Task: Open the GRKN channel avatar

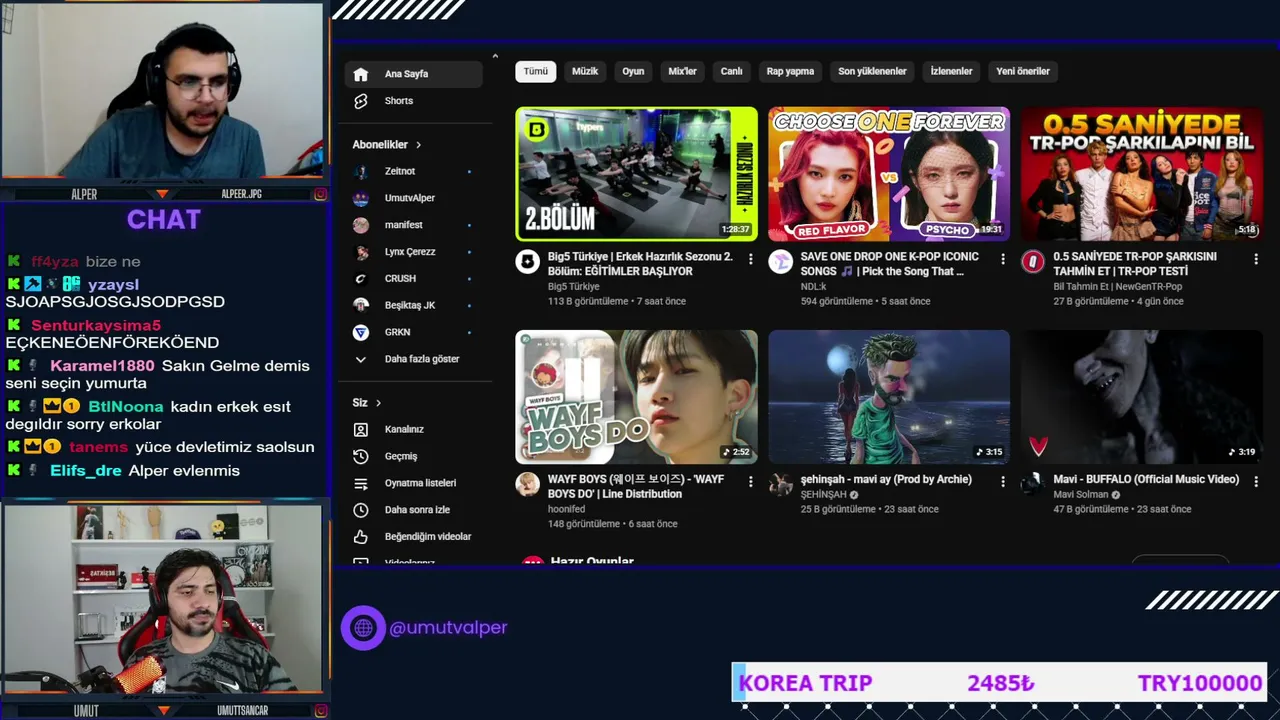Action: point(361,332)
